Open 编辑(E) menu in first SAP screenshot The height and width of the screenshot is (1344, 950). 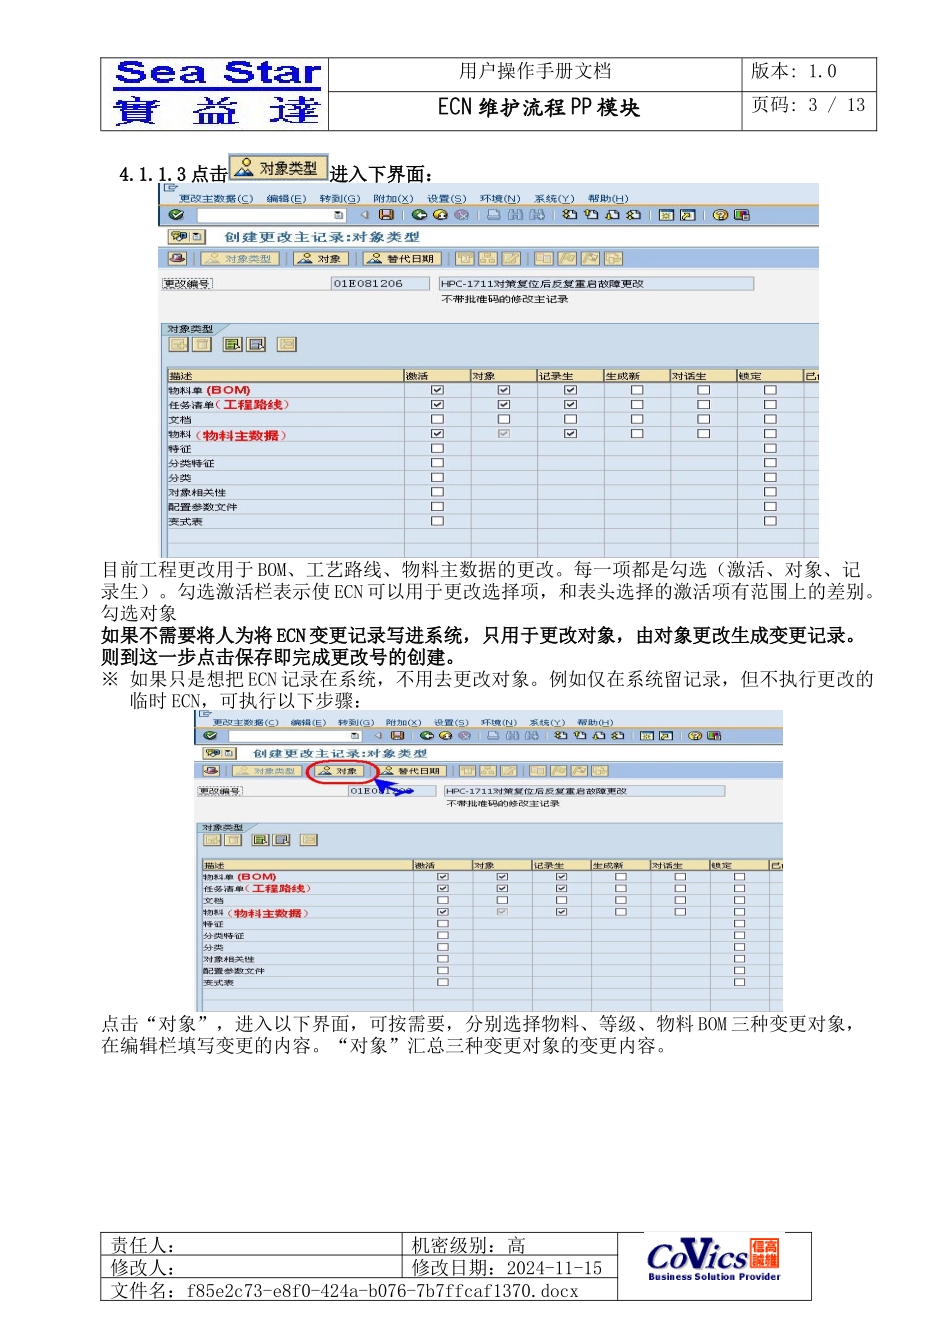coord(287,199)
